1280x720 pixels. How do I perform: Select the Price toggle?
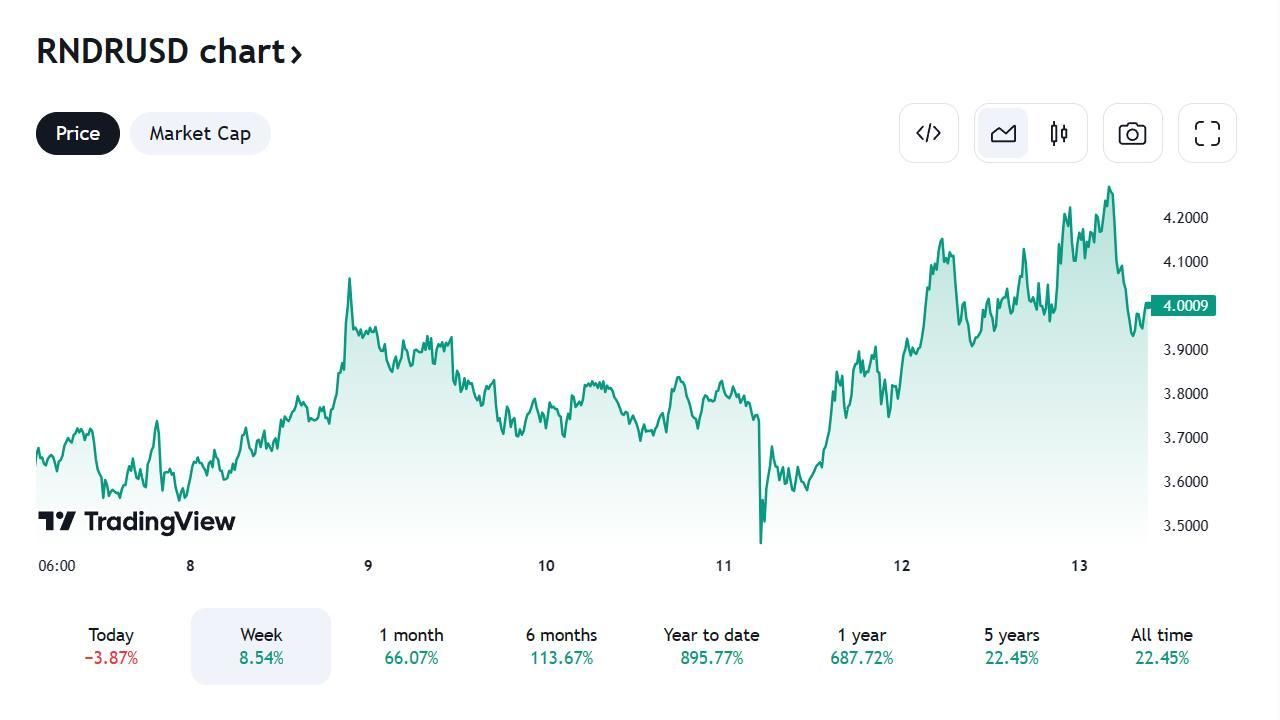point(78,133)
